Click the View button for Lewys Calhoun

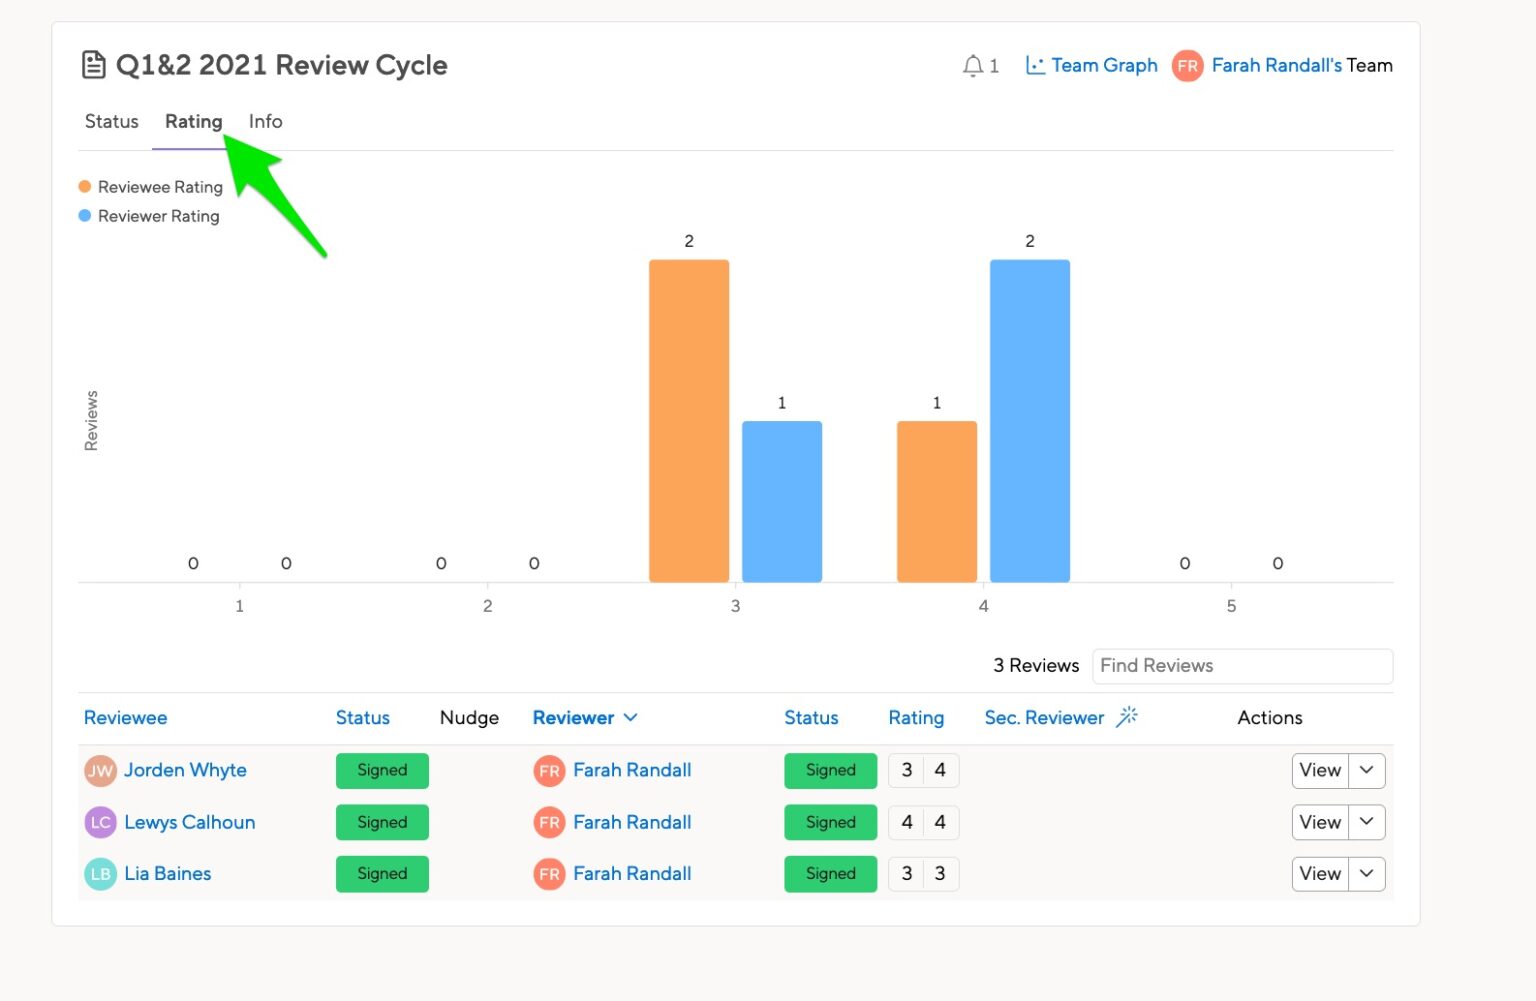pos(1319,822)
